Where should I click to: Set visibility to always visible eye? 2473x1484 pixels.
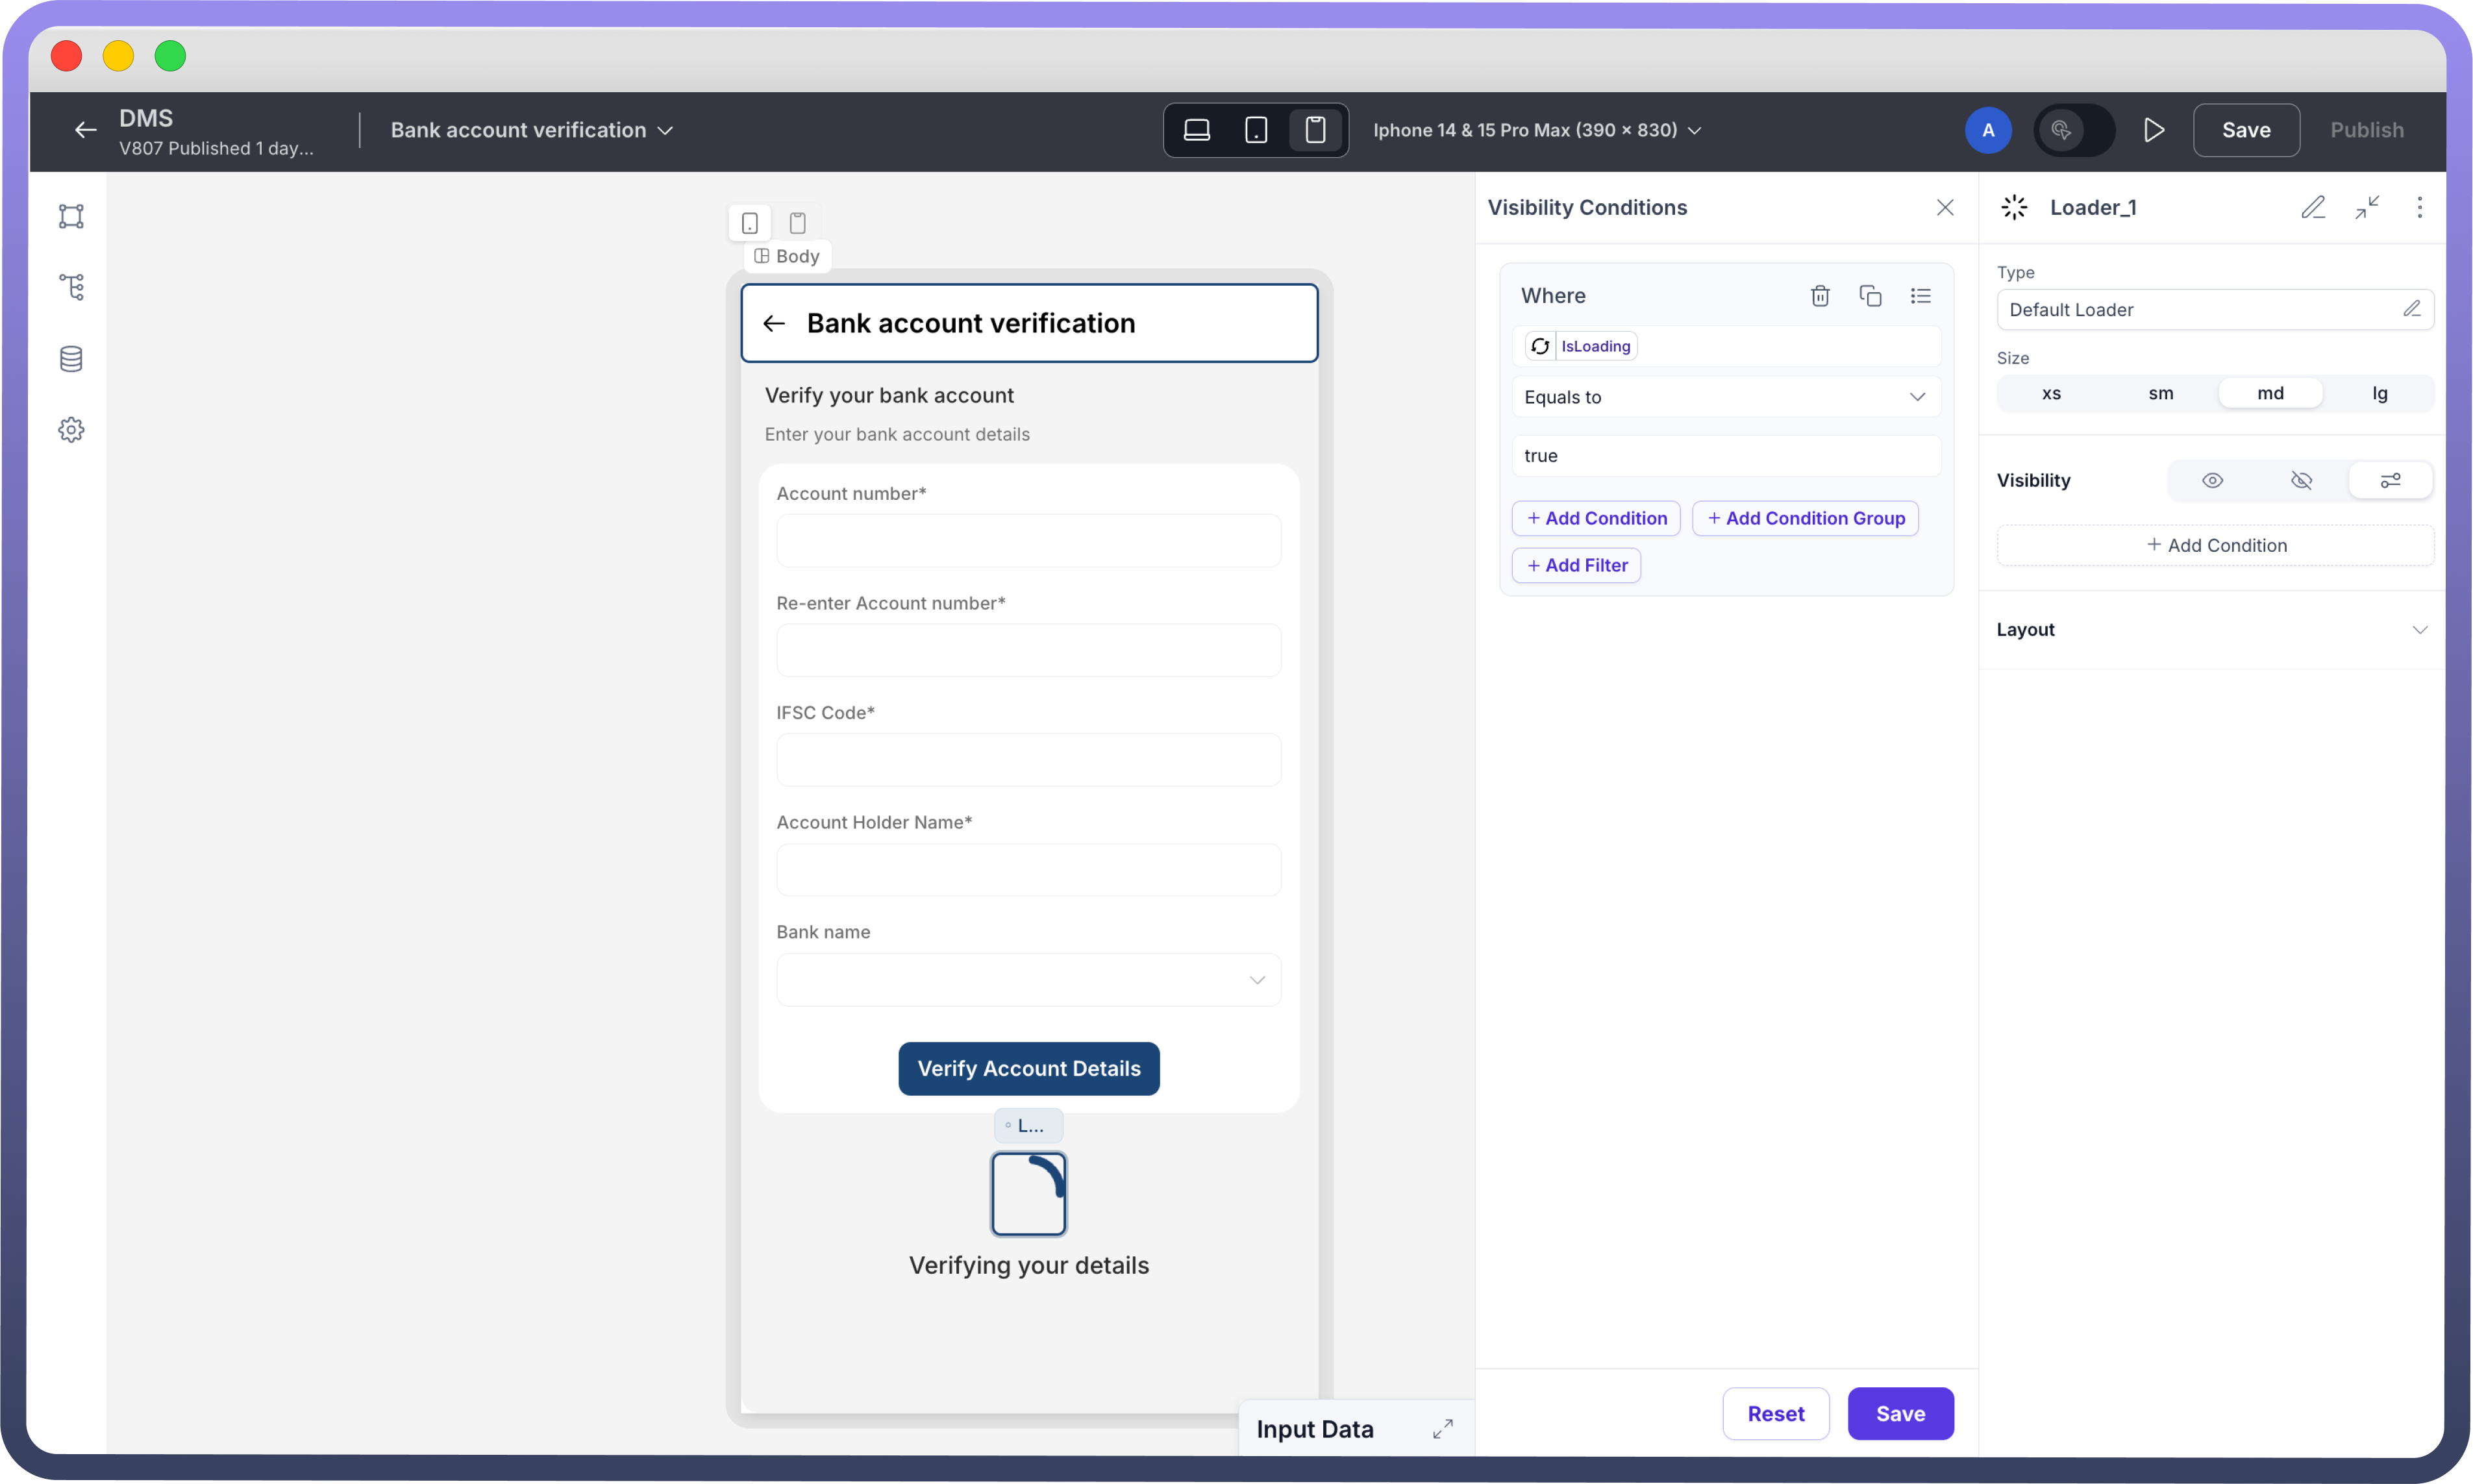point(2212,481)
